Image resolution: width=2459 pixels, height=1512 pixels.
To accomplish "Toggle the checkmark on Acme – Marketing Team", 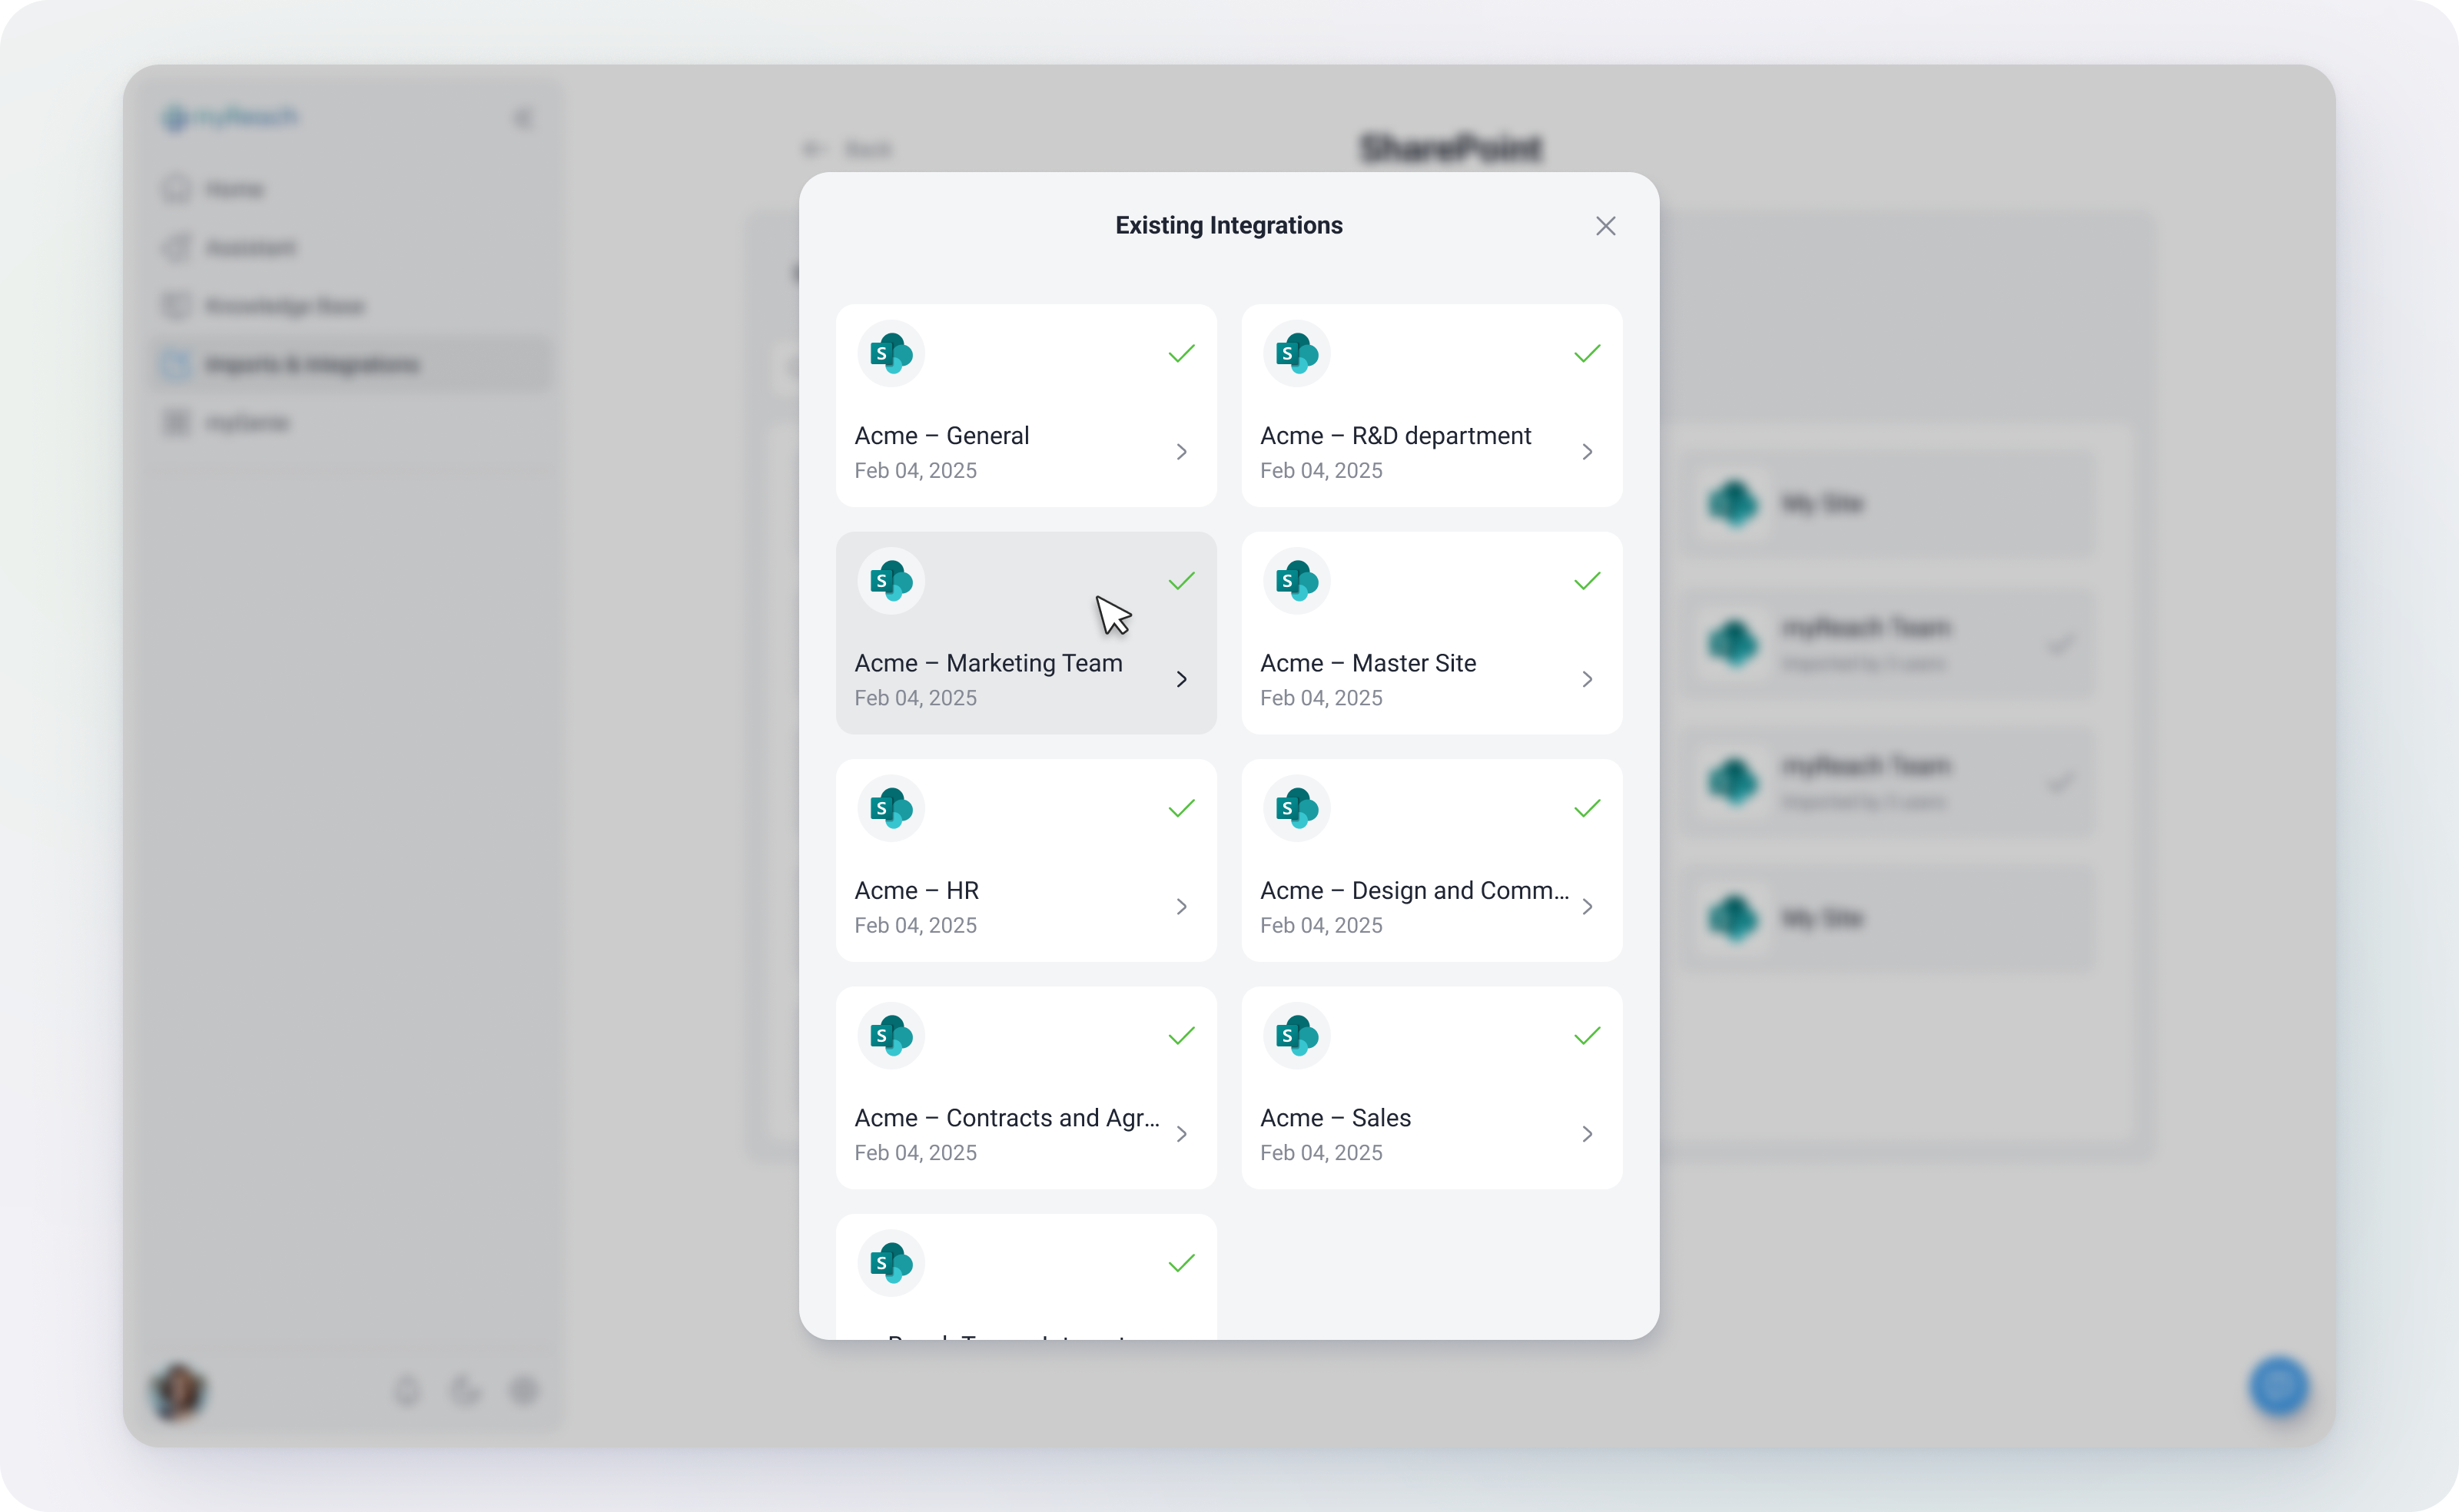I will click(1180, 581).
